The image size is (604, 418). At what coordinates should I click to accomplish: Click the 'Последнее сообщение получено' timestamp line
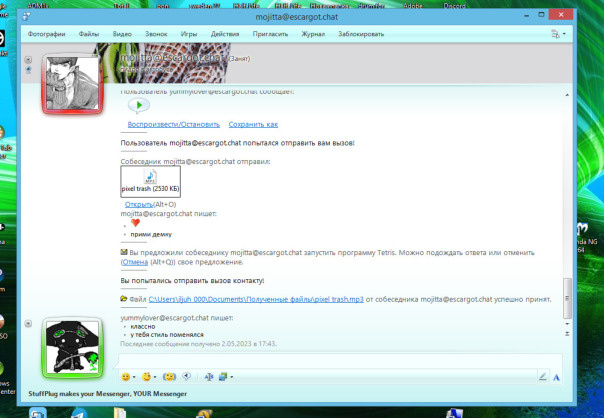(198, 343)
